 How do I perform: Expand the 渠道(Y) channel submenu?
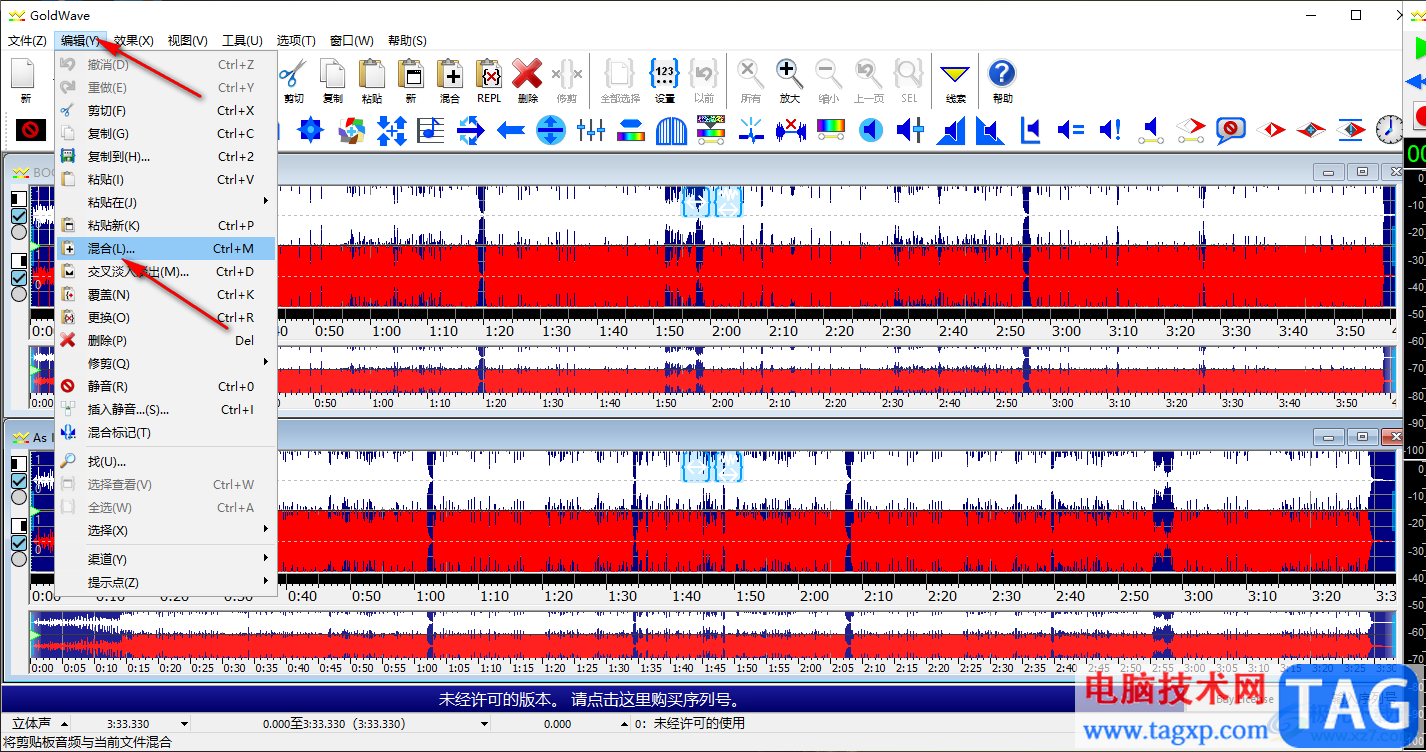166,559
